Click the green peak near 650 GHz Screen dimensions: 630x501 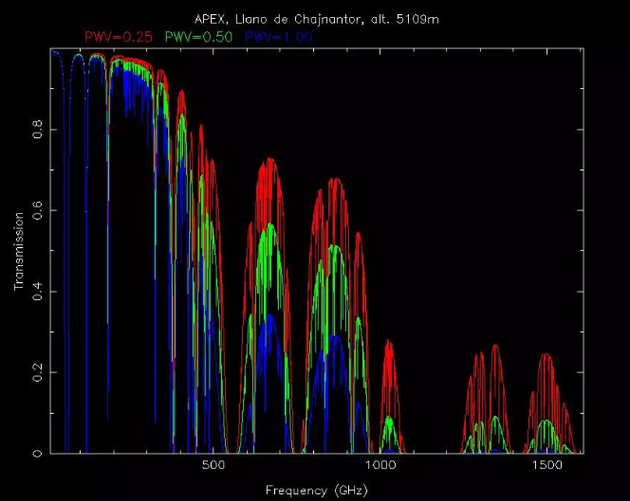[x=270, y=226]
